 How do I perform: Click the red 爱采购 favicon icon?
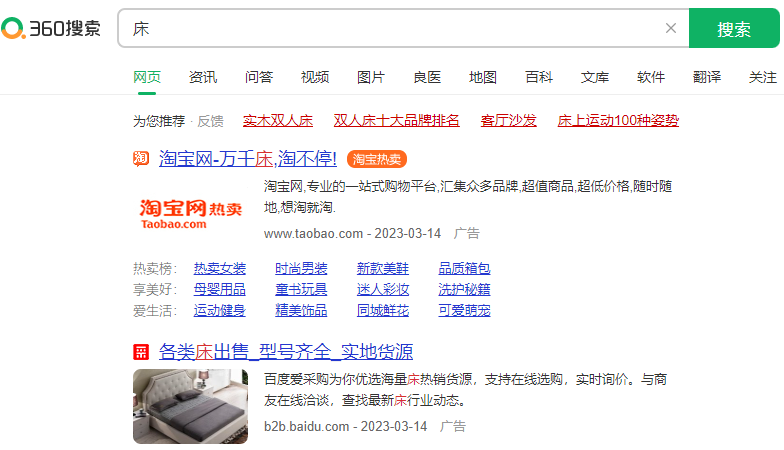point(141,352)
